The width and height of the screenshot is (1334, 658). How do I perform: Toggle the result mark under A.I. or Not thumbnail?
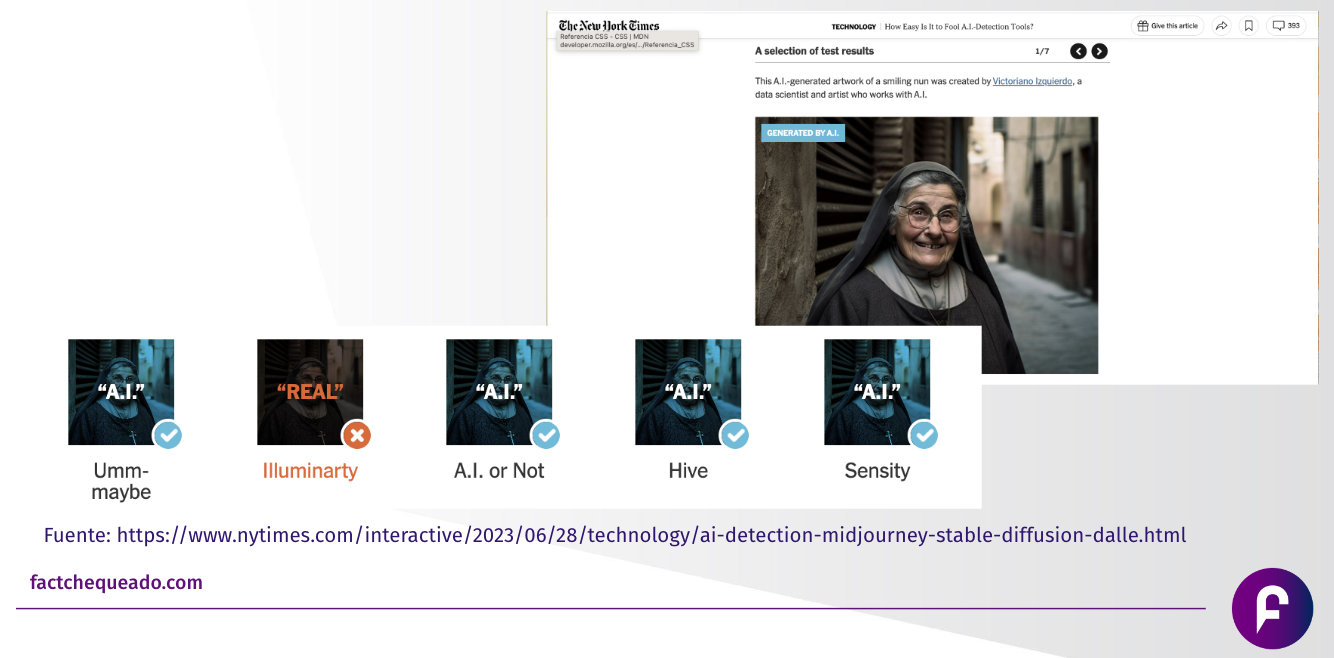point(546,436)
